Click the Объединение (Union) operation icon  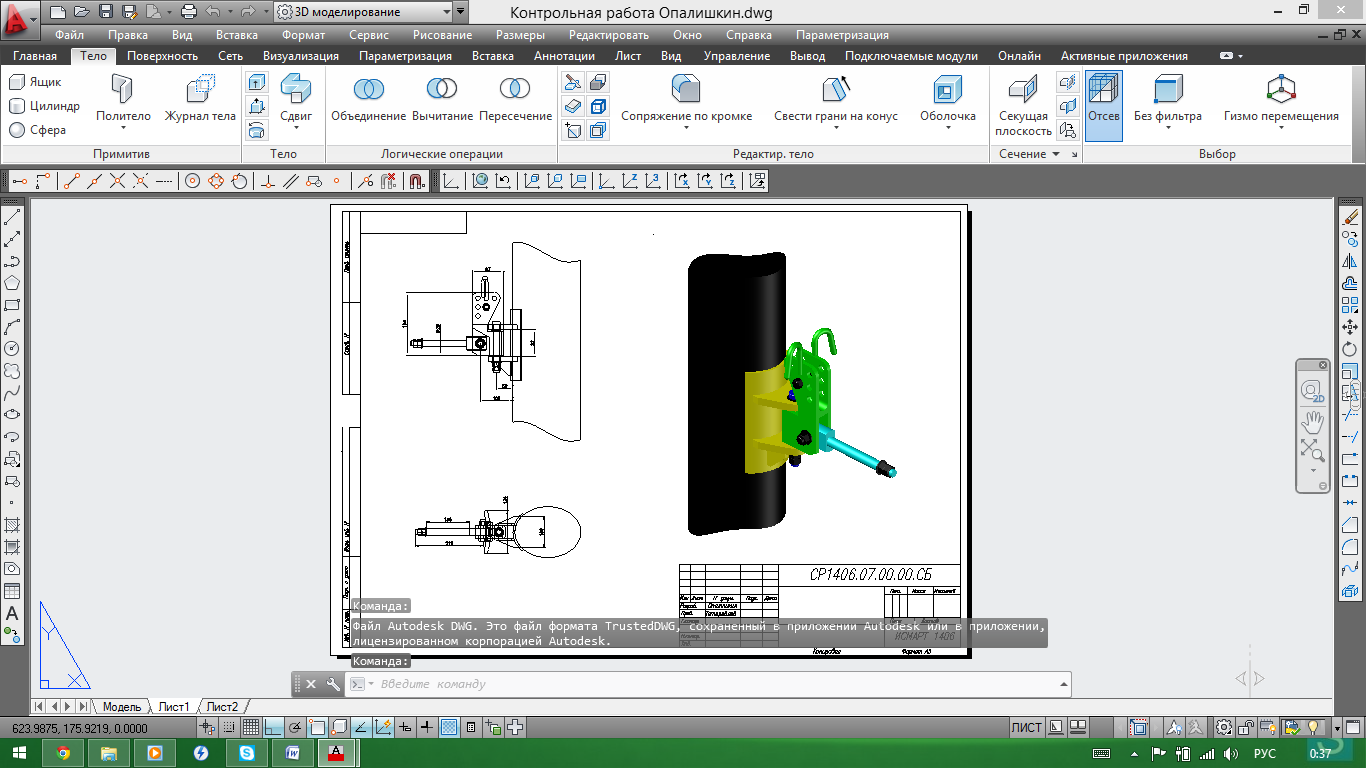[368, 100]
